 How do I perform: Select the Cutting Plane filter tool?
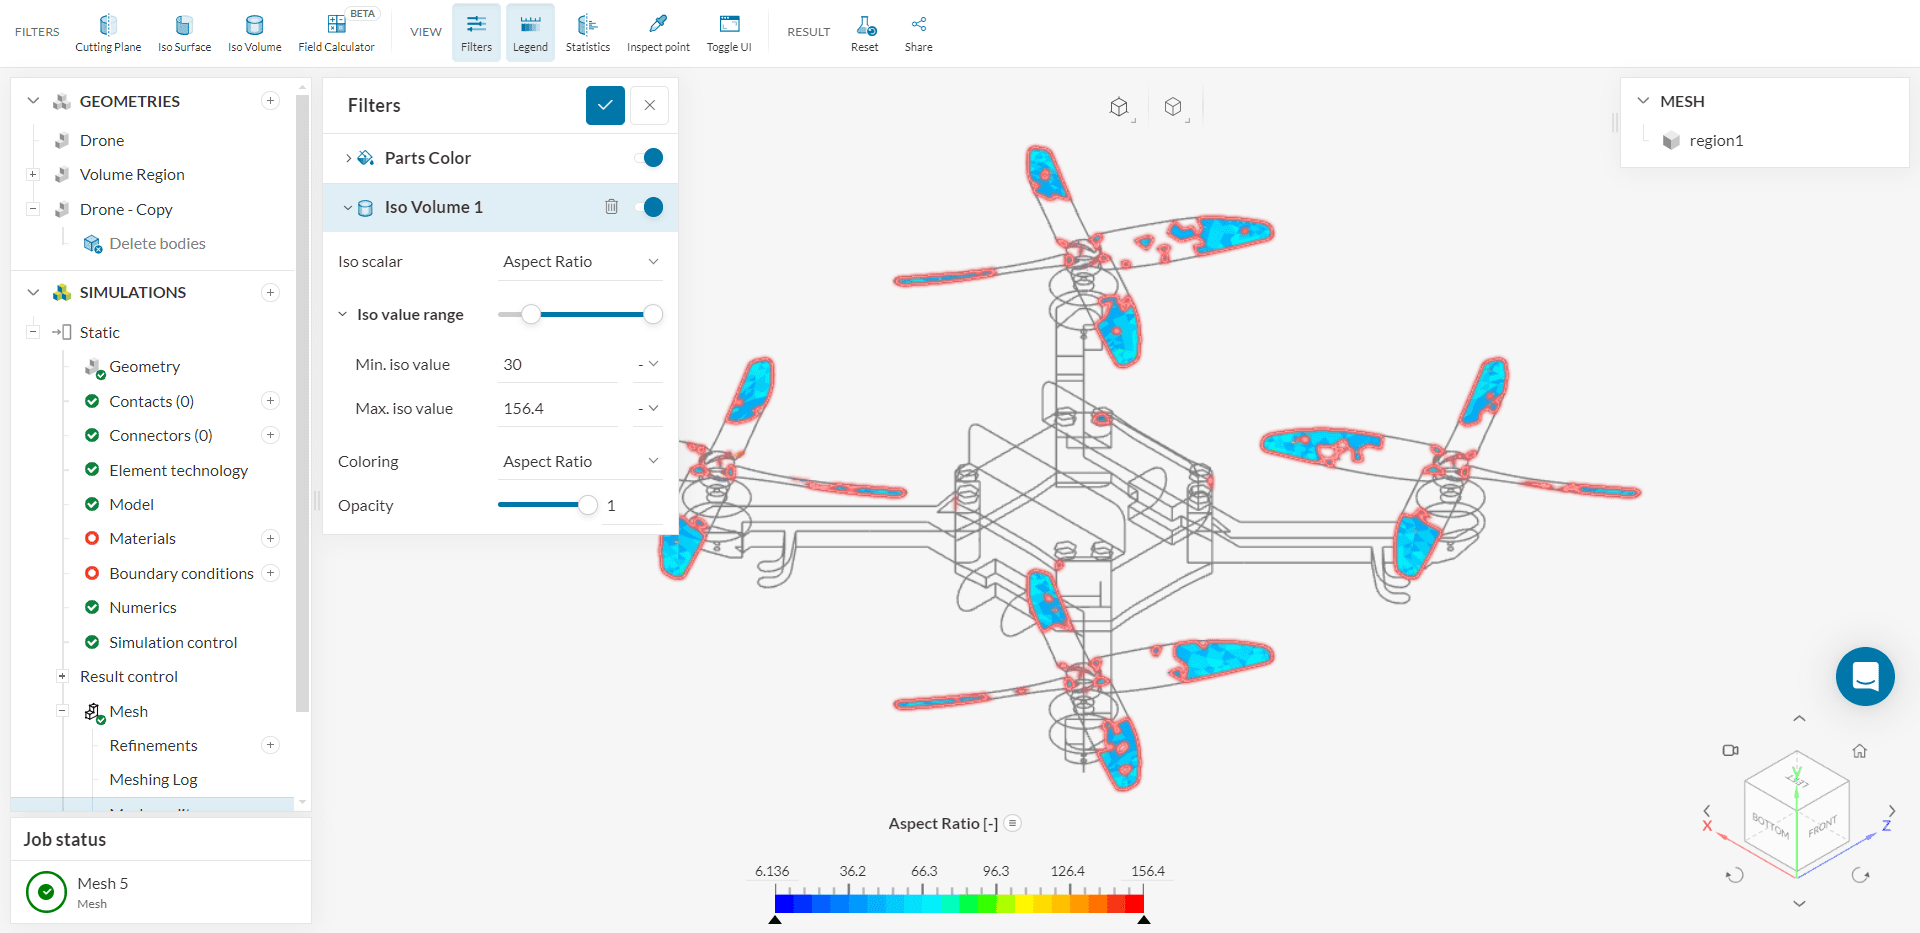coord(108,32)
